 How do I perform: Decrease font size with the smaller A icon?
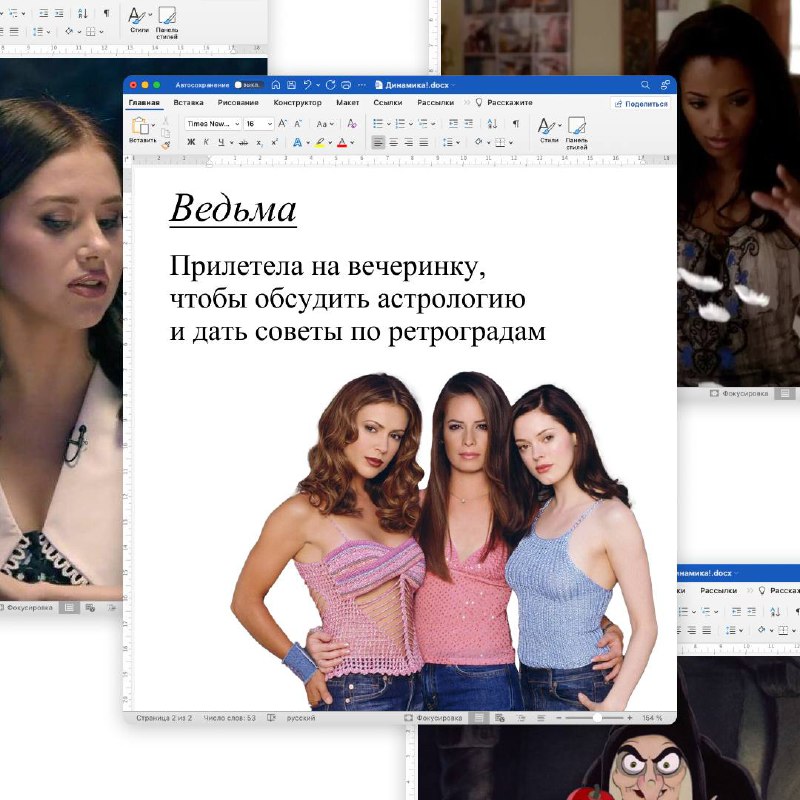click(x=298, y=123)
